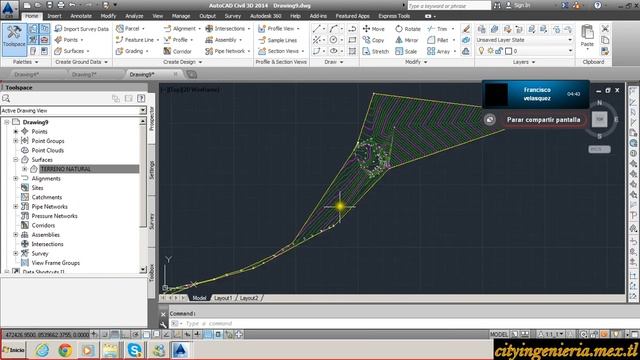The image size is (640, 360).
Task: Select Alignments in the tree
Action: [46, 178]
